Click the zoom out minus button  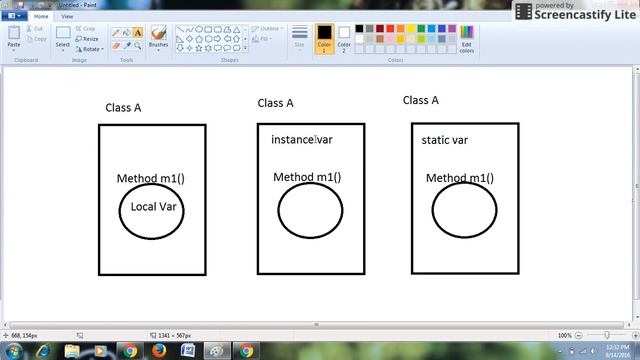click(x=578, y=336)
